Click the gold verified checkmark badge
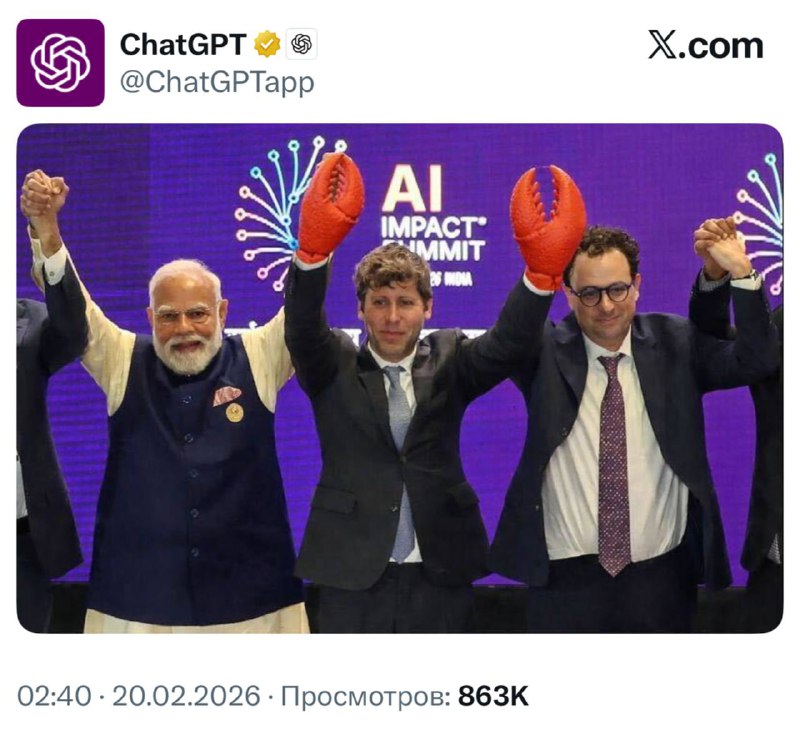 266,45
